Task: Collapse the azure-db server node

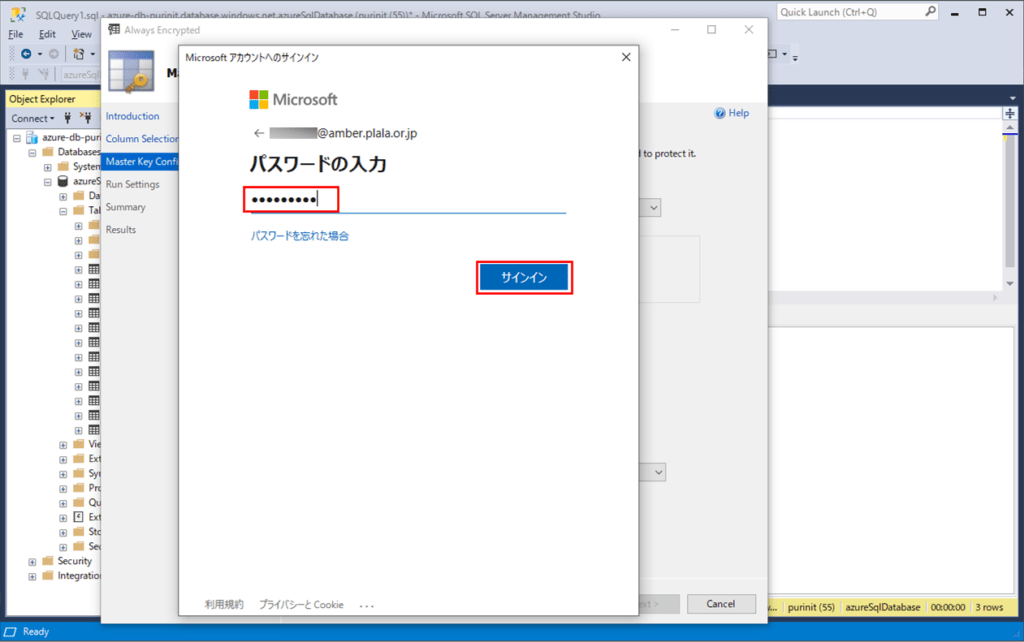Action: point(17,138)
